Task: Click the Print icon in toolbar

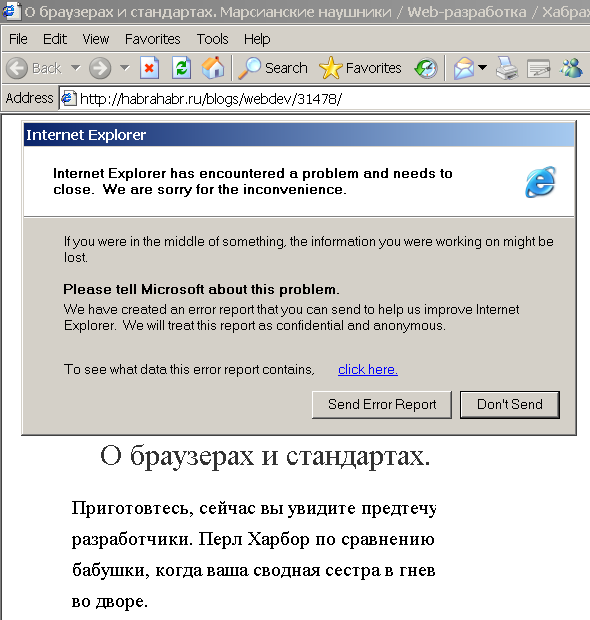Action: click(507, 68)
